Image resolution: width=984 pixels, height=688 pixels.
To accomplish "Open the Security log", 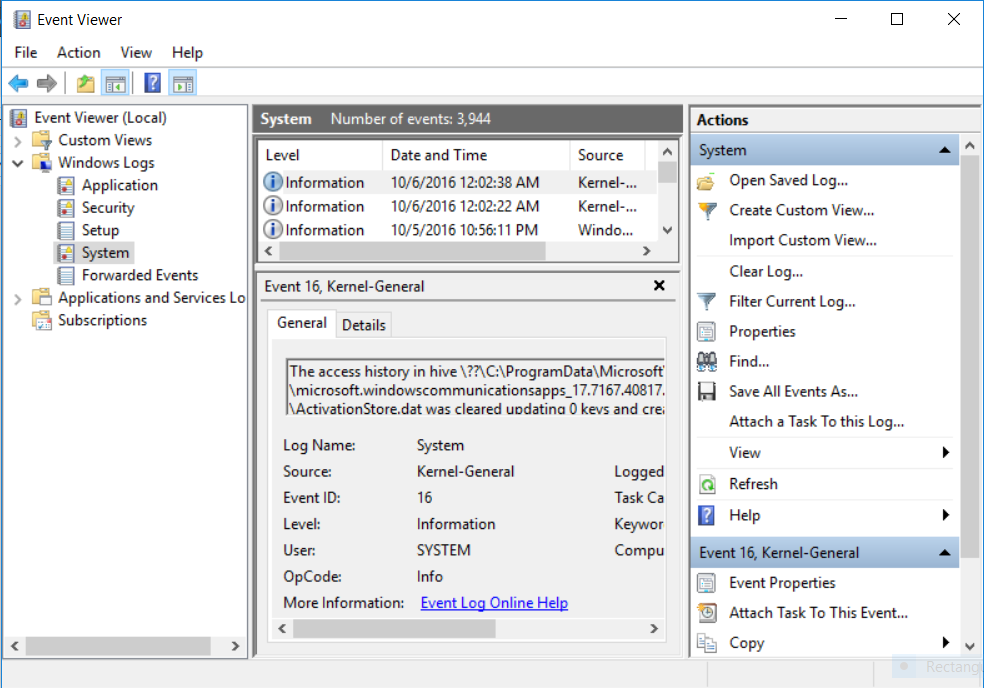I will click(108, 208).
